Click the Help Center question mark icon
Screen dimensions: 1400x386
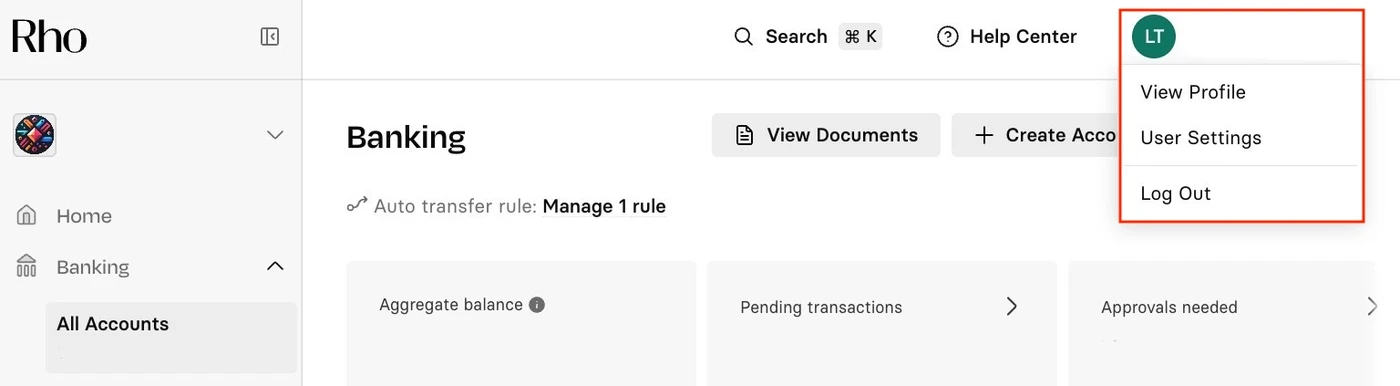(947, 37)
